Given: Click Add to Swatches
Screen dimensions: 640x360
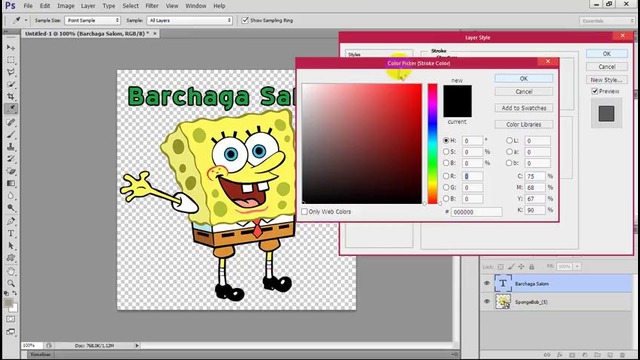Looking at the screenshot, I should click(x=524, y=108).
